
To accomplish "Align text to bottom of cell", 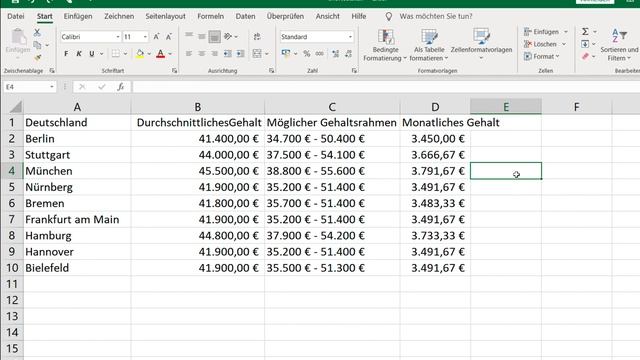I will pos(214,37).
